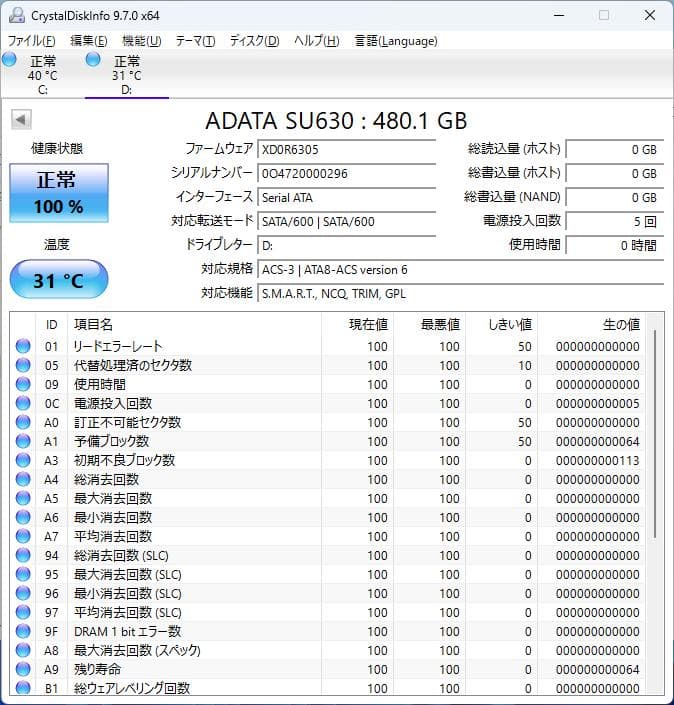Click the previous disk arrow button

(21, 120)
